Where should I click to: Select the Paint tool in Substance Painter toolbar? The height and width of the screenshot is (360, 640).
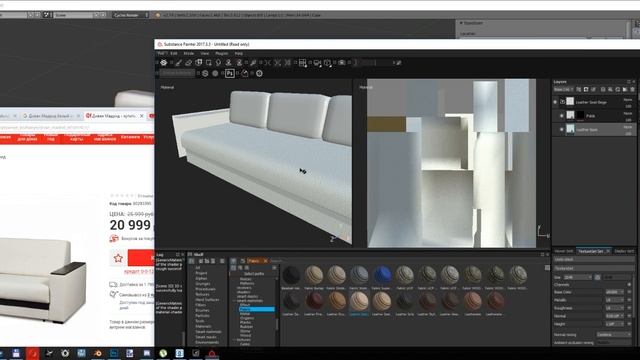coord(178,62)
